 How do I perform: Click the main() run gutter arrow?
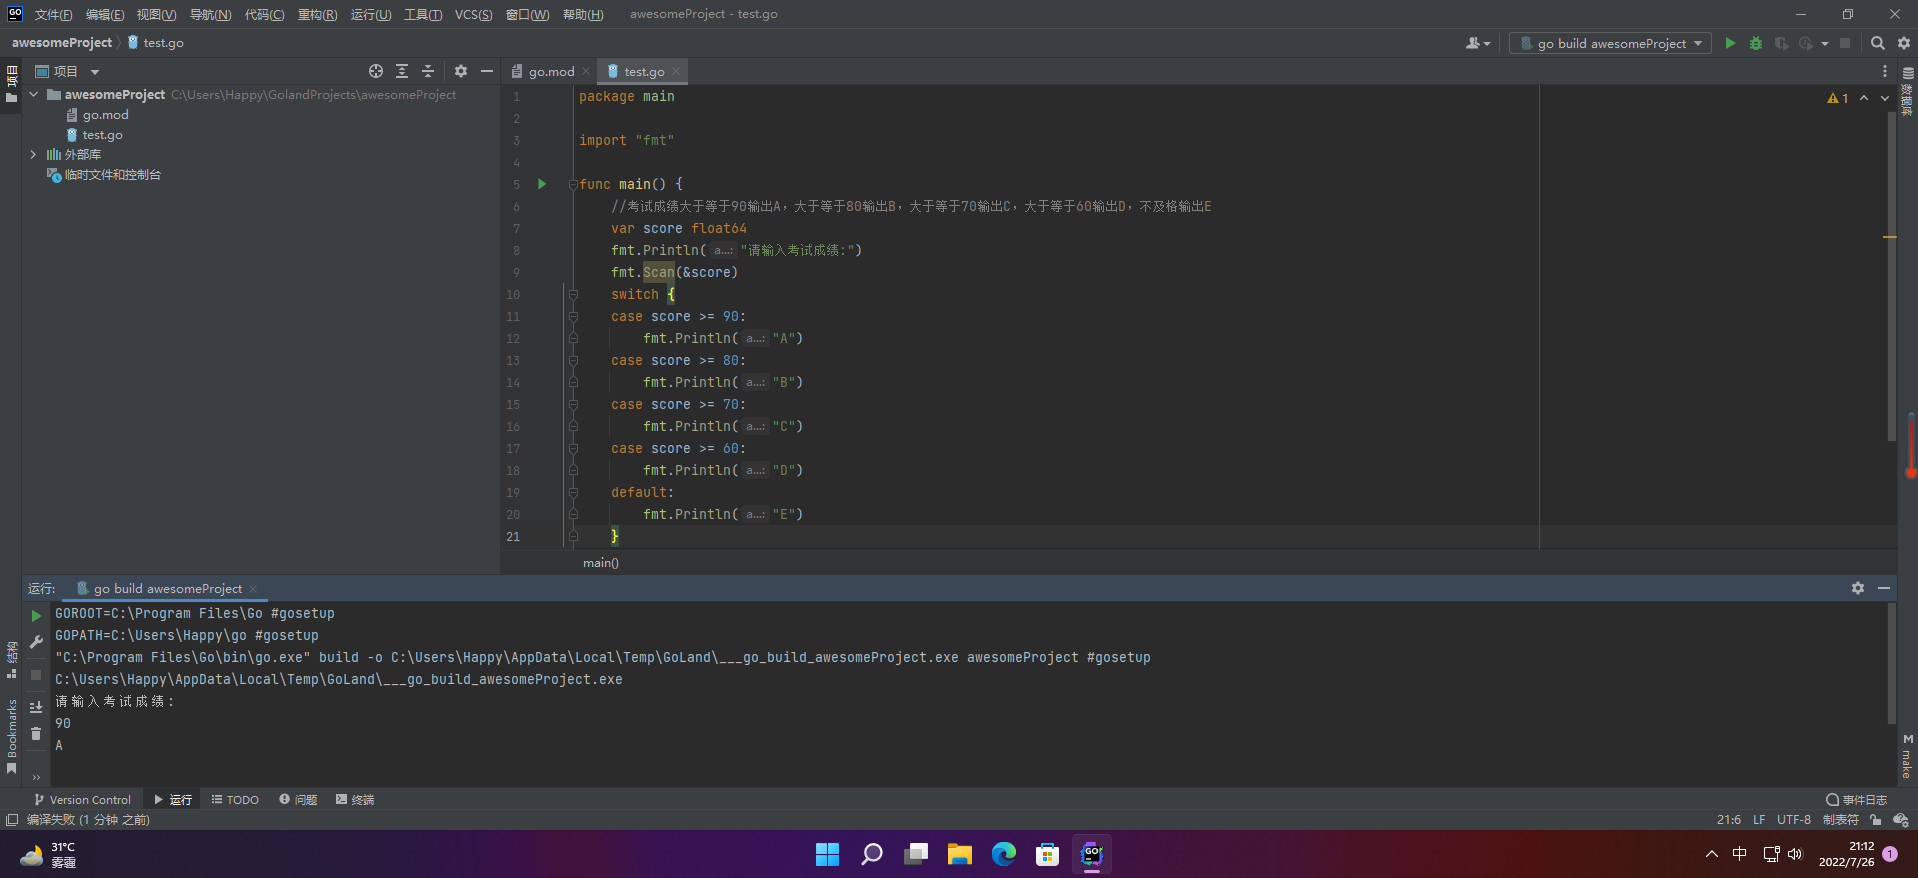pyautogui.click(x=542, y=184)
